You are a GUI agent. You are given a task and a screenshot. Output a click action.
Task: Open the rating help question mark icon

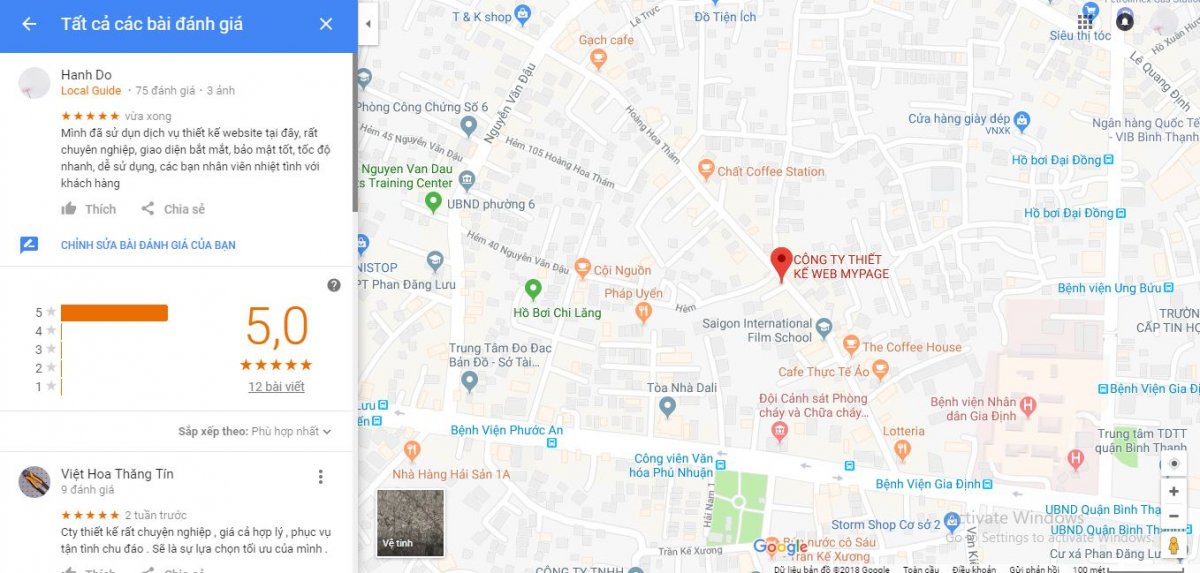coord(334,285)
